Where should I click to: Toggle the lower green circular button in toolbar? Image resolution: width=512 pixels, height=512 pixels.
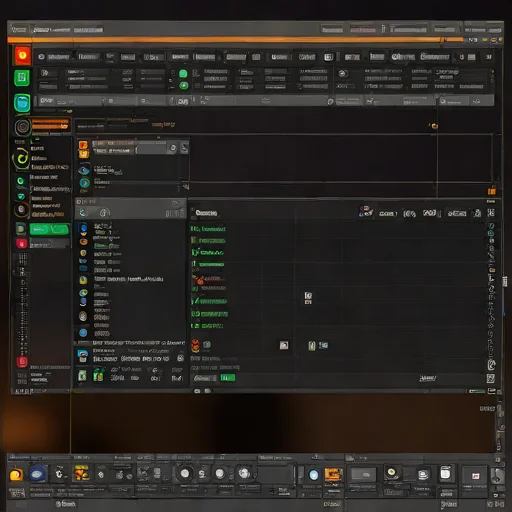(x=184, y=86)
